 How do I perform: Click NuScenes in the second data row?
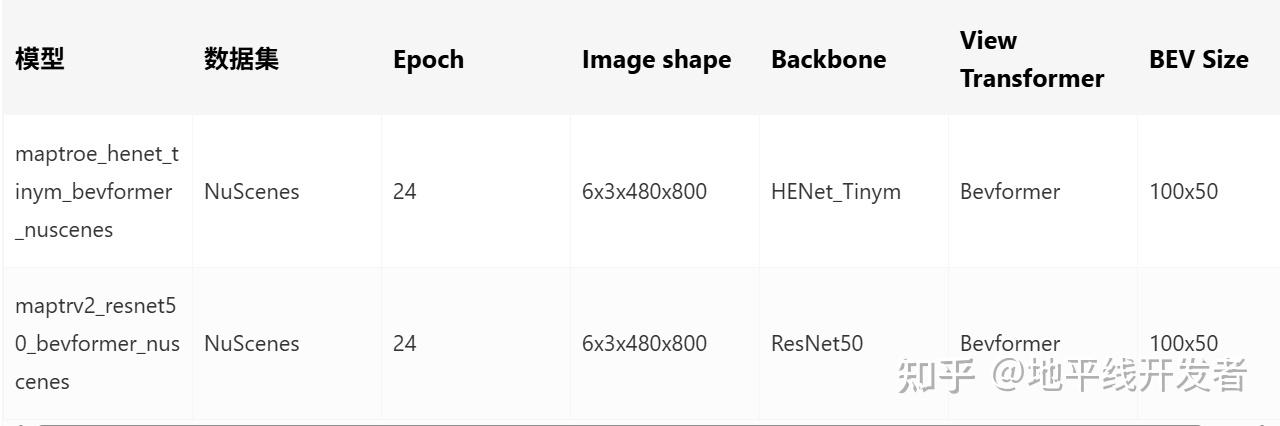[x=251, y=343]
